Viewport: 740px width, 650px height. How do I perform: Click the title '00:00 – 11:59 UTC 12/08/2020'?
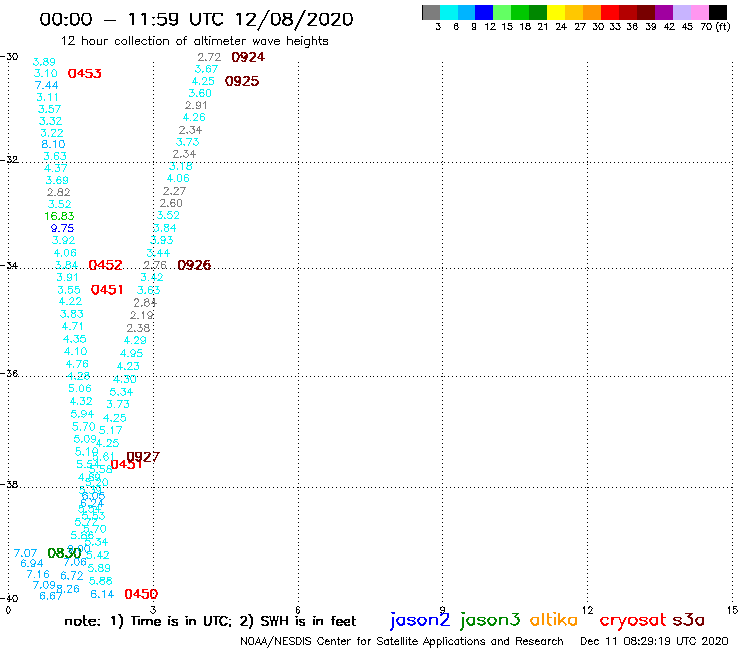196,19
